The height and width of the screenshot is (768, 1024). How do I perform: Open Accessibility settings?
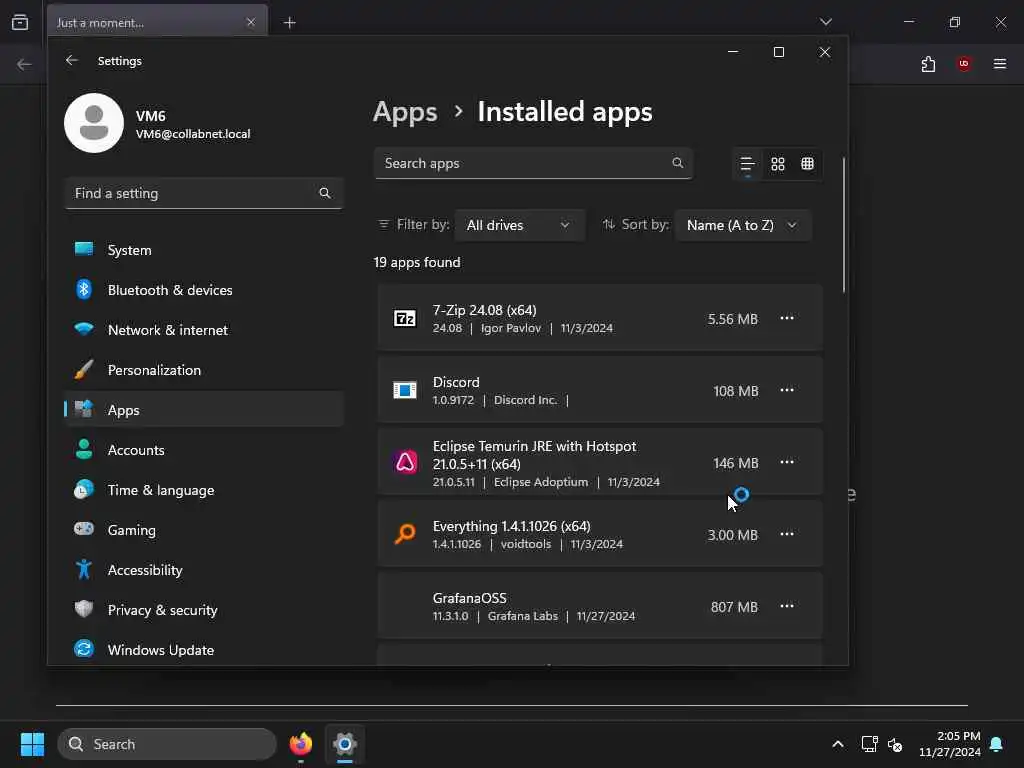[204, 570]
